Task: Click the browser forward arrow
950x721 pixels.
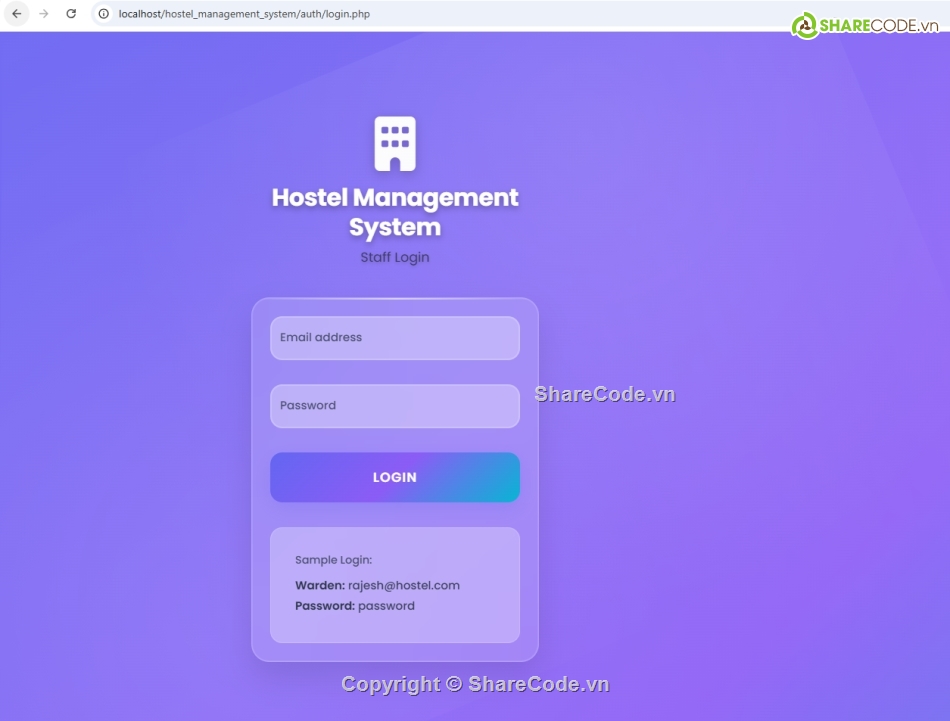Action: 43,14
